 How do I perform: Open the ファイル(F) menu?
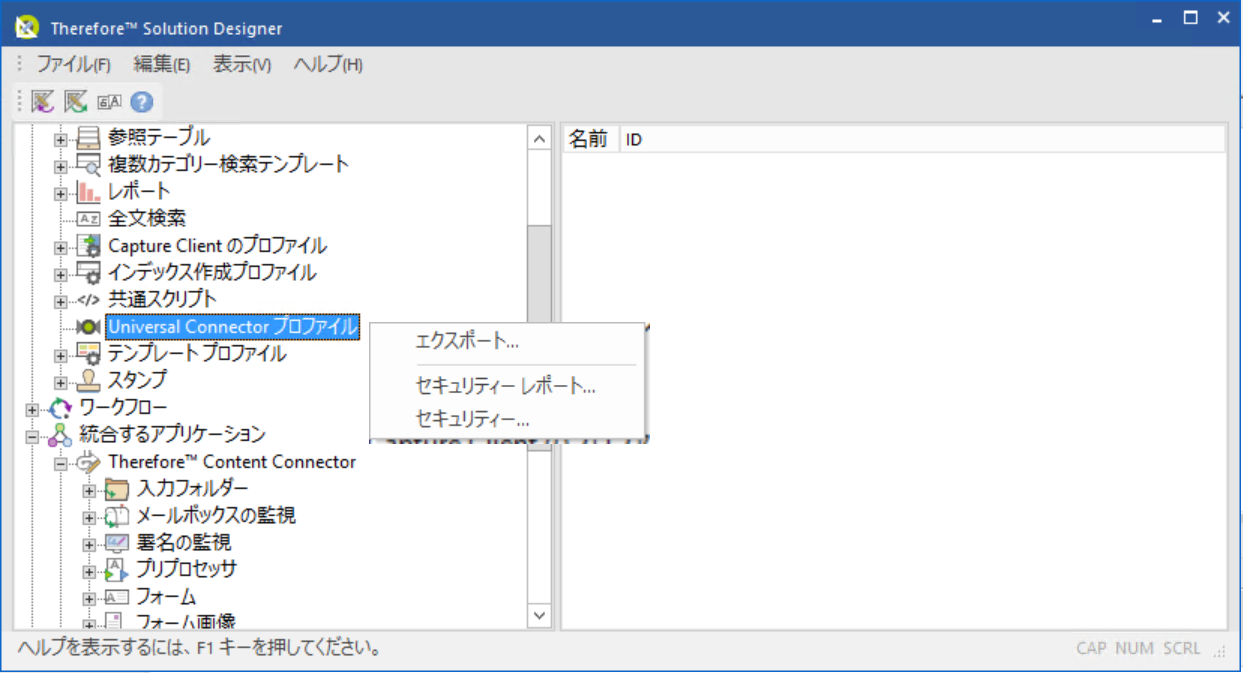73,64
